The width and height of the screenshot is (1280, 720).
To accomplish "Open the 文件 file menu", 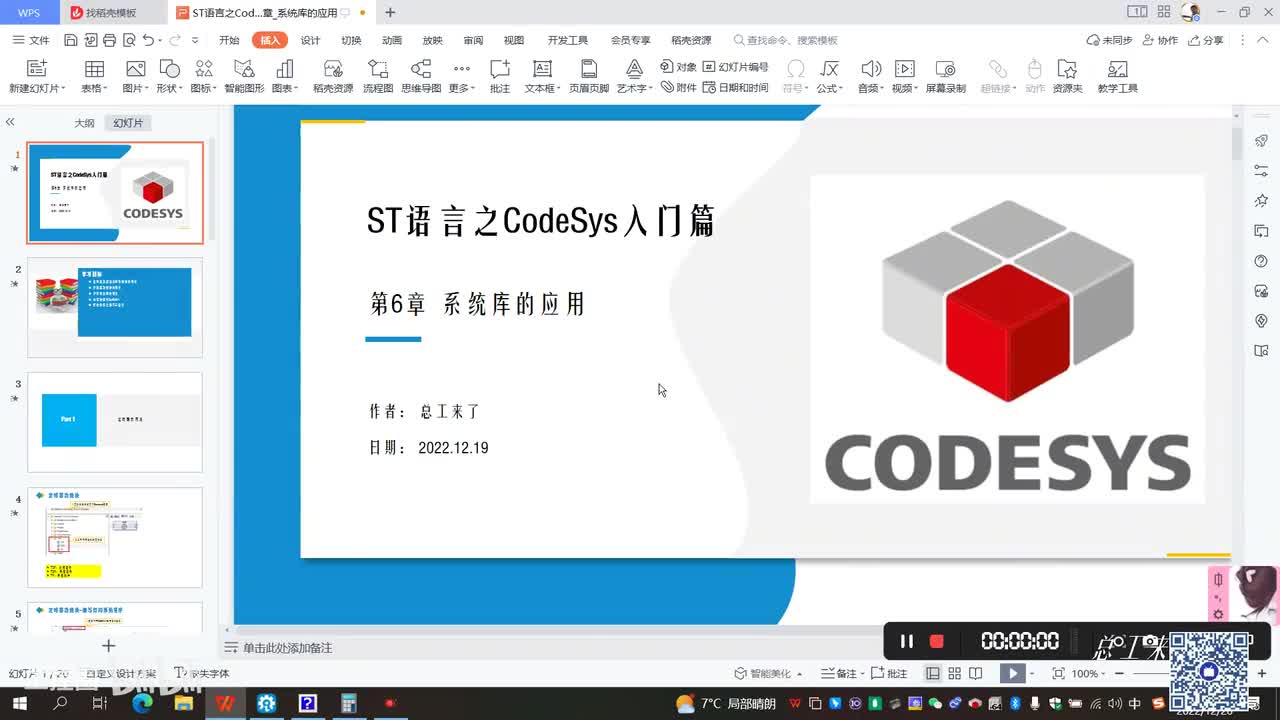I will click(x=31, y=40).
